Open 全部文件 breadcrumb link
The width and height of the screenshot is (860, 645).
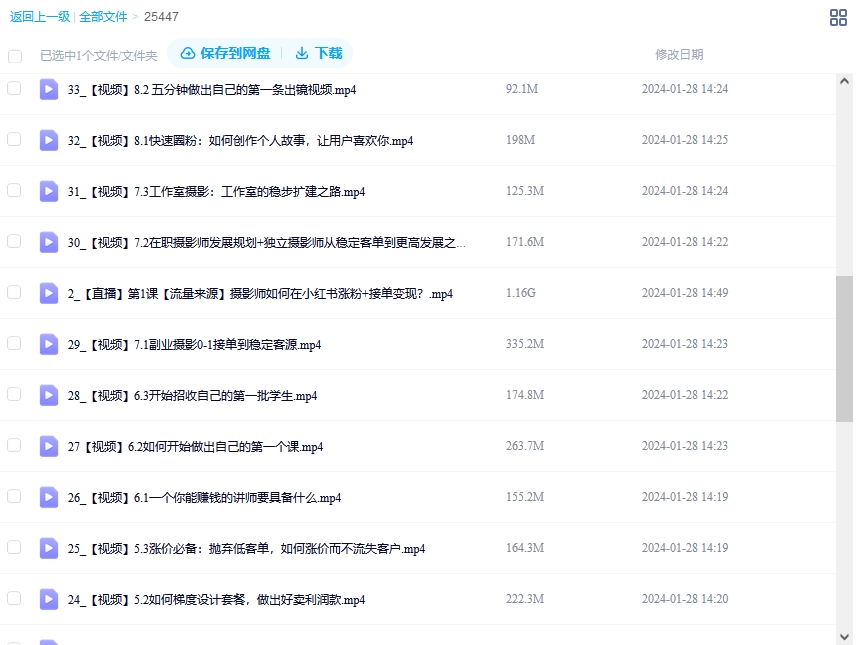(x=104, y=17)
